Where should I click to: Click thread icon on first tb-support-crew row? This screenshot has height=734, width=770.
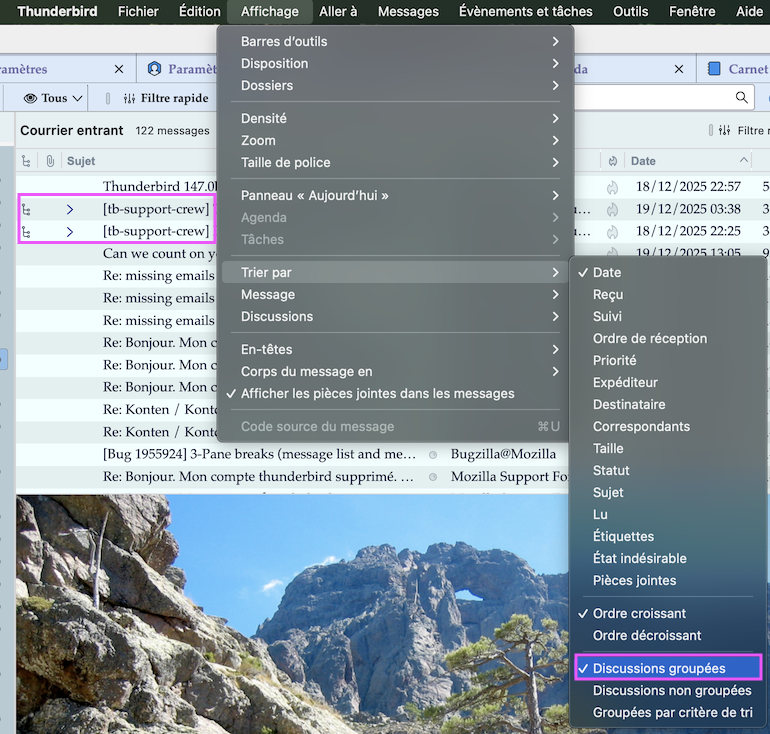(27, 209)
